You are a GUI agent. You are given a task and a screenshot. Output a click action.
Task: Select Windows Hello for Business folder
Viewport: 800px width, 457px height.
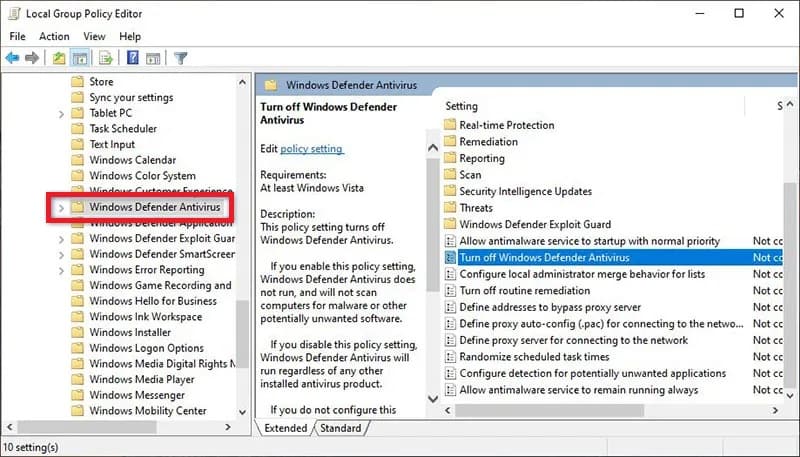click(153, 301)
